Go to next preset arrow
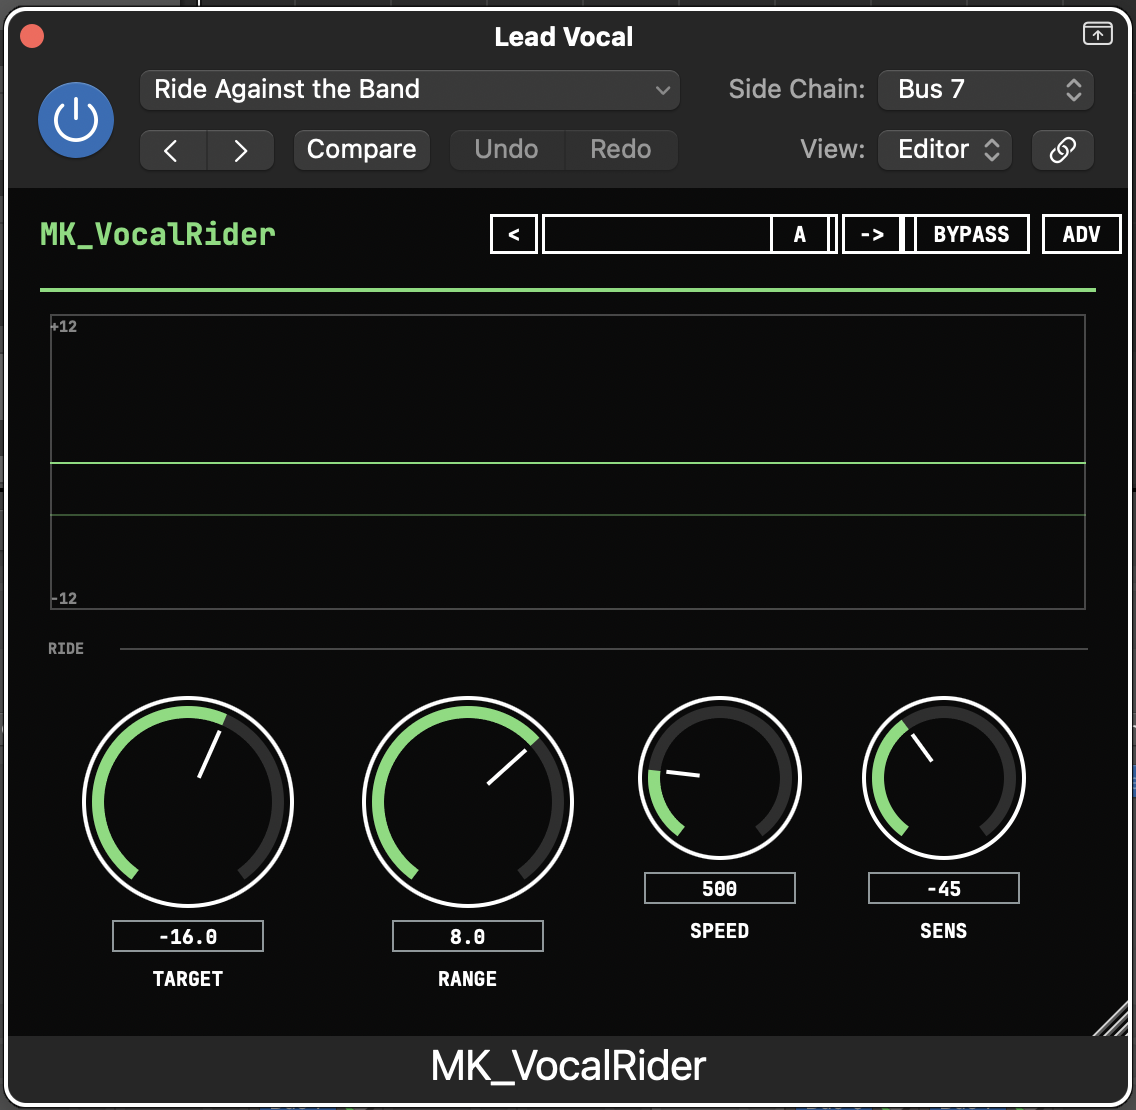 (x=241, y=150)
